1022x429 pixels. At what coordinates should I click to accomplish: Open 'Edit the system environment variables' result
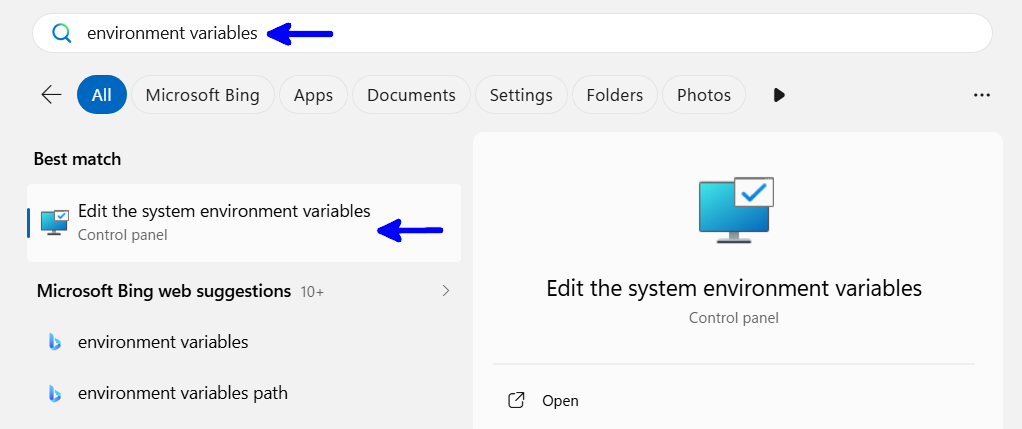point(224,222)
